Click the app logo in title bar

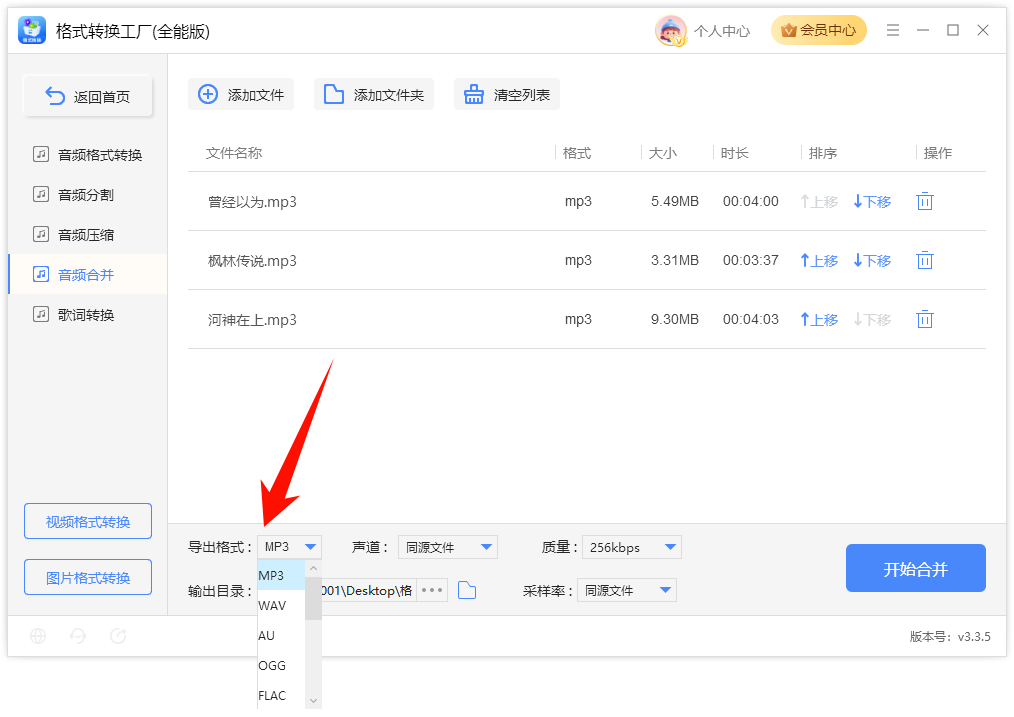(x=32, y=30)
